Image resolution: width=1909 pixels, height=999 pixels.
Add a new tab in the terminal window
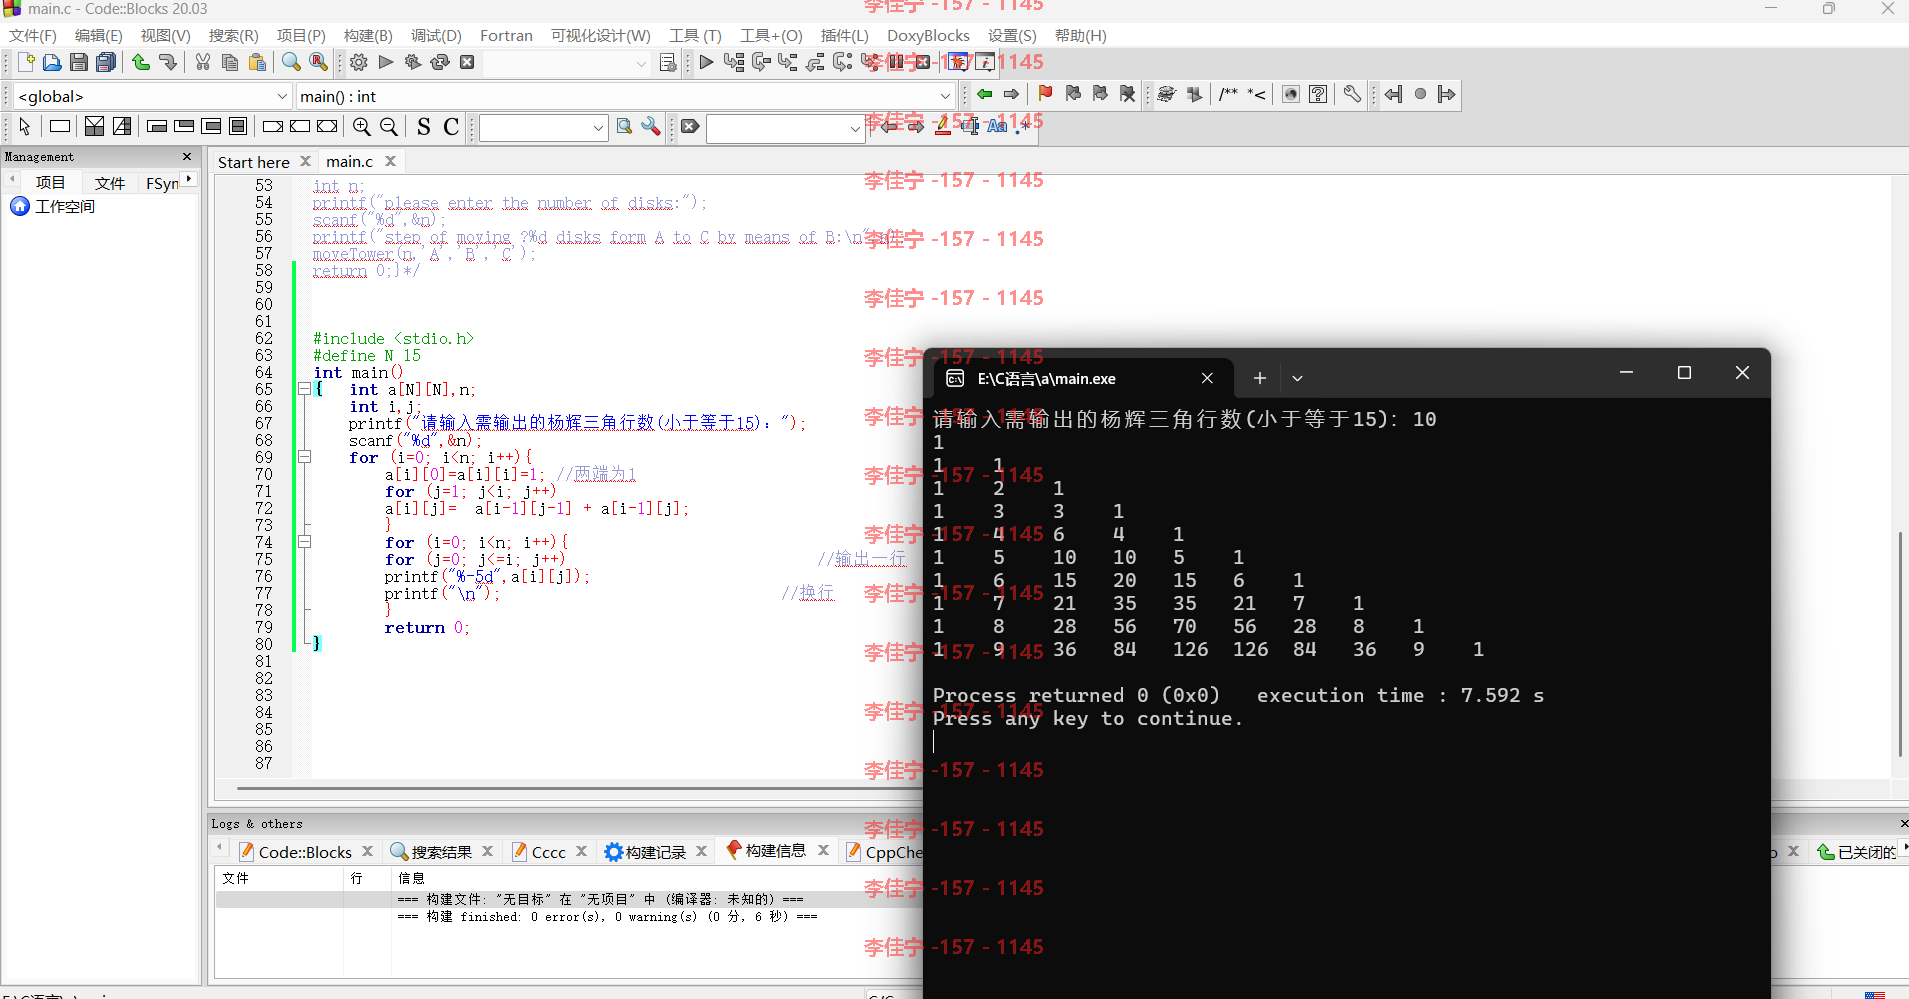1260,378
